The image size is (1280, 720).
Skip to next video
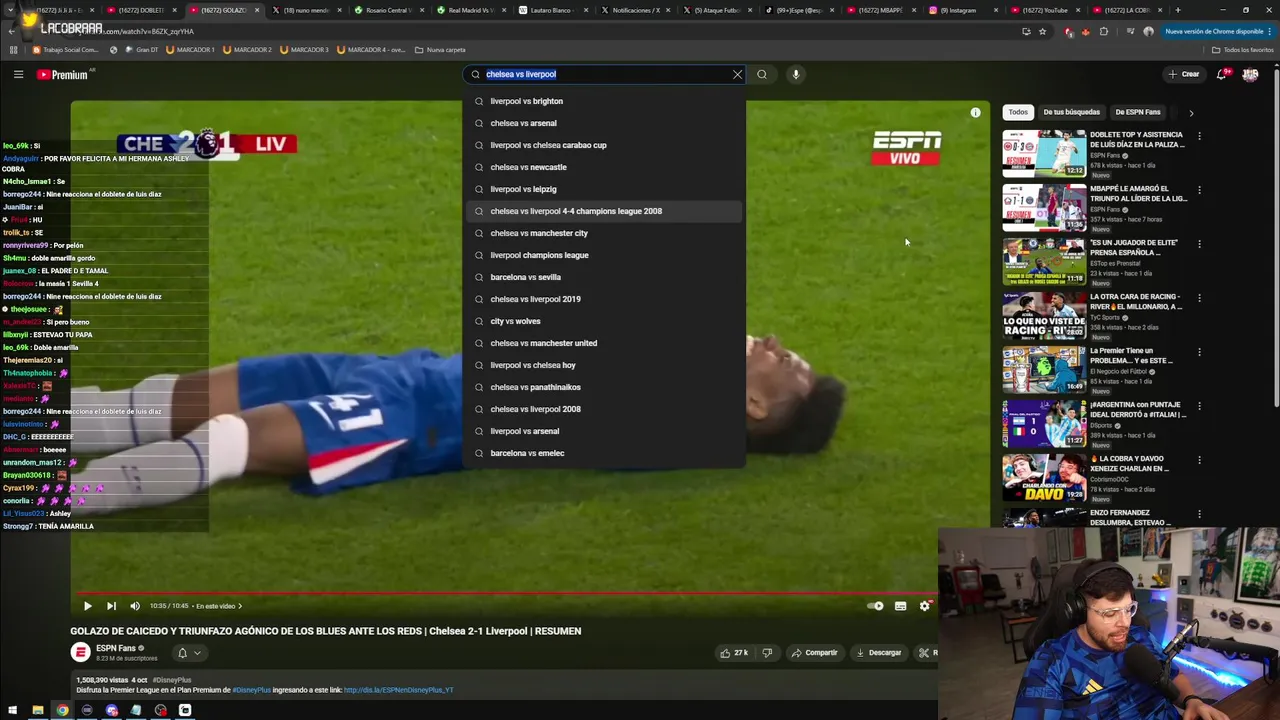click(x=111, y=606)
